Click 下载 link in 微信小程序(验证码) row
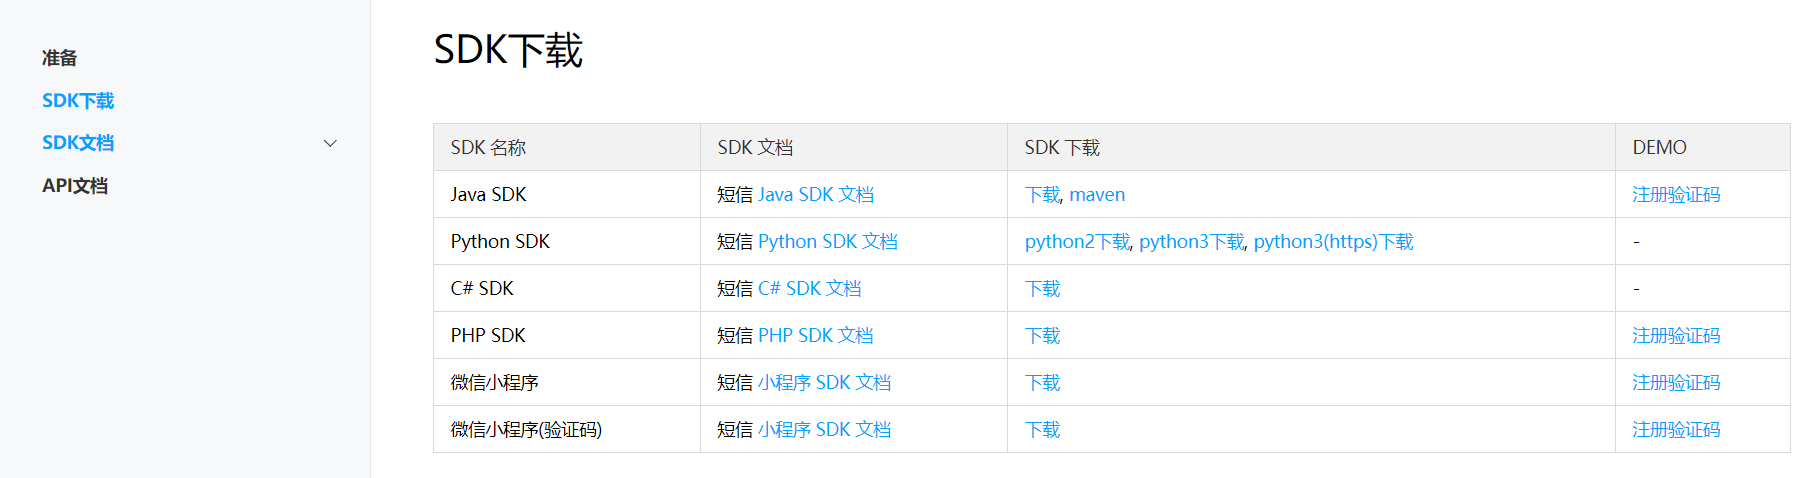Image resolution: width=1800 pixels, height=478 pixels. click(1042, 429)
